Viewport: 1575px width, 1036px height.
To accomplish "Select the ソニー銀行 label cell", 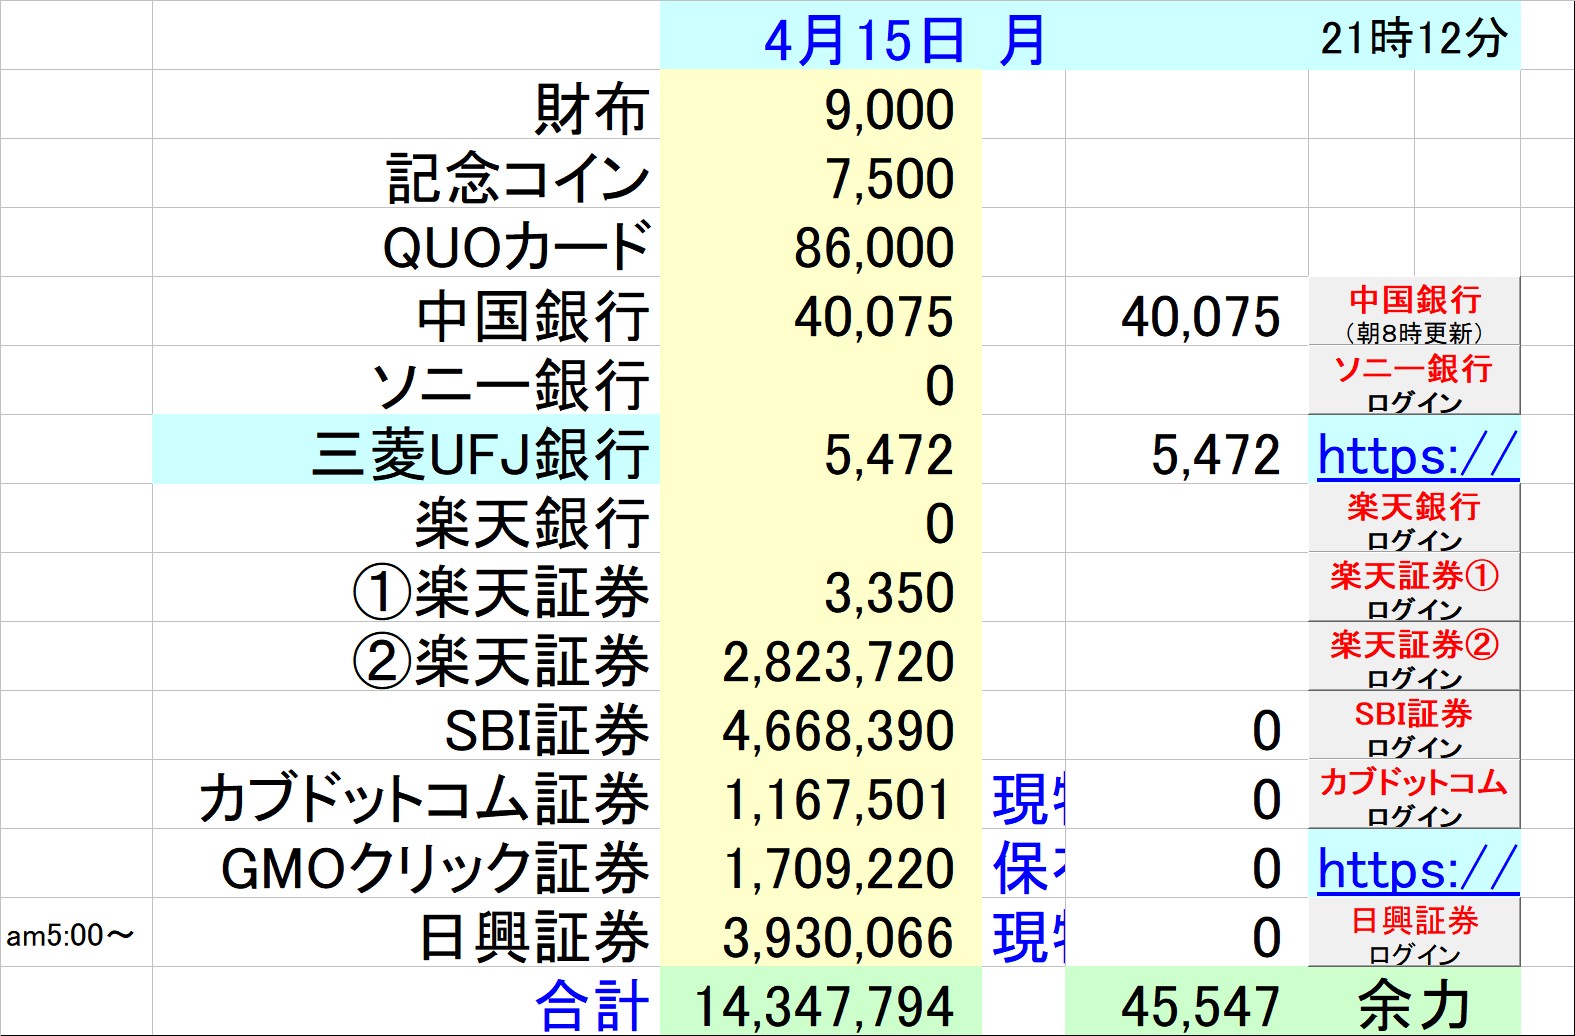I will 406,381.
